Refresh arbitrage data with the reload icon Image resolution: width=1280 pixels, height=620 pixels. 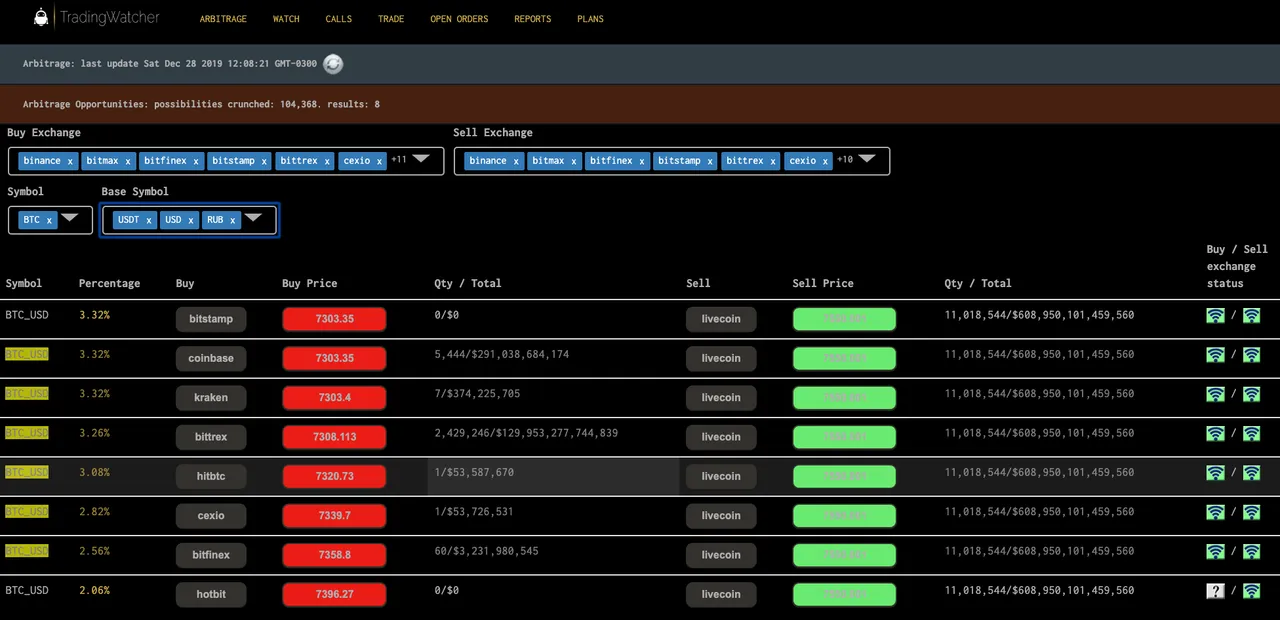[333, 64]
